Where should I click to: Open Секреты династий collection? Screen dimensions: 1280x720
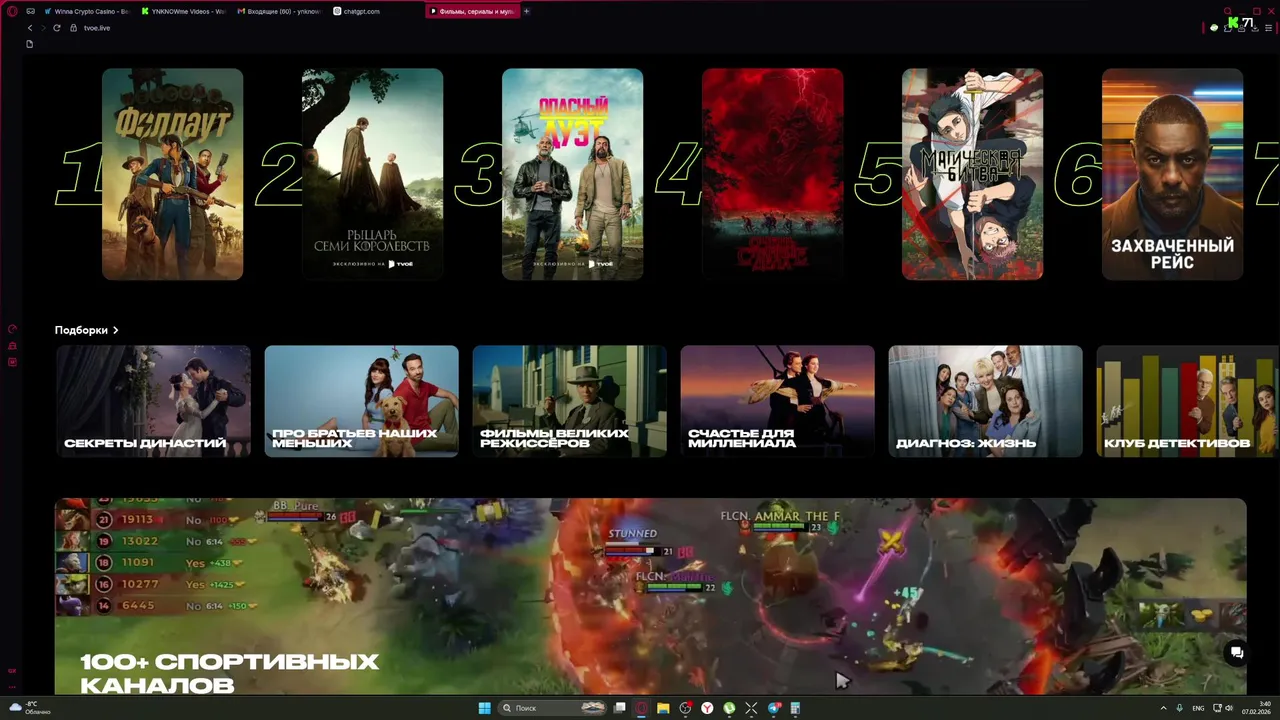click(x=153, y=401)
